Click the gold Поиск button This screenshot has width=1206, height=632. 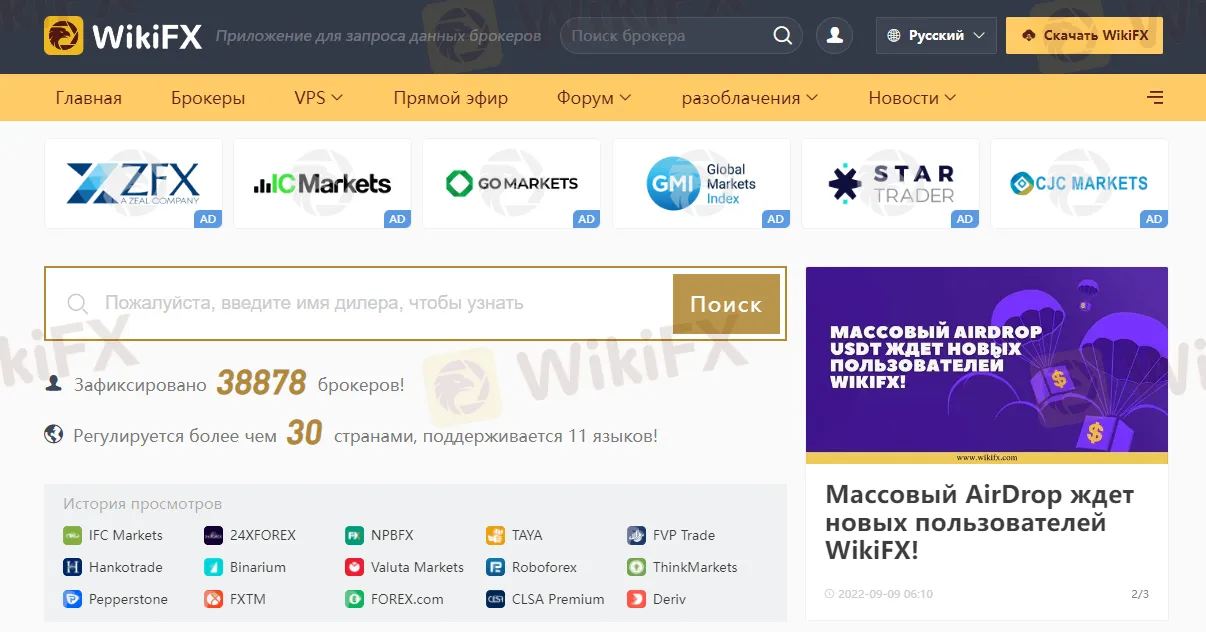(726, 304)
